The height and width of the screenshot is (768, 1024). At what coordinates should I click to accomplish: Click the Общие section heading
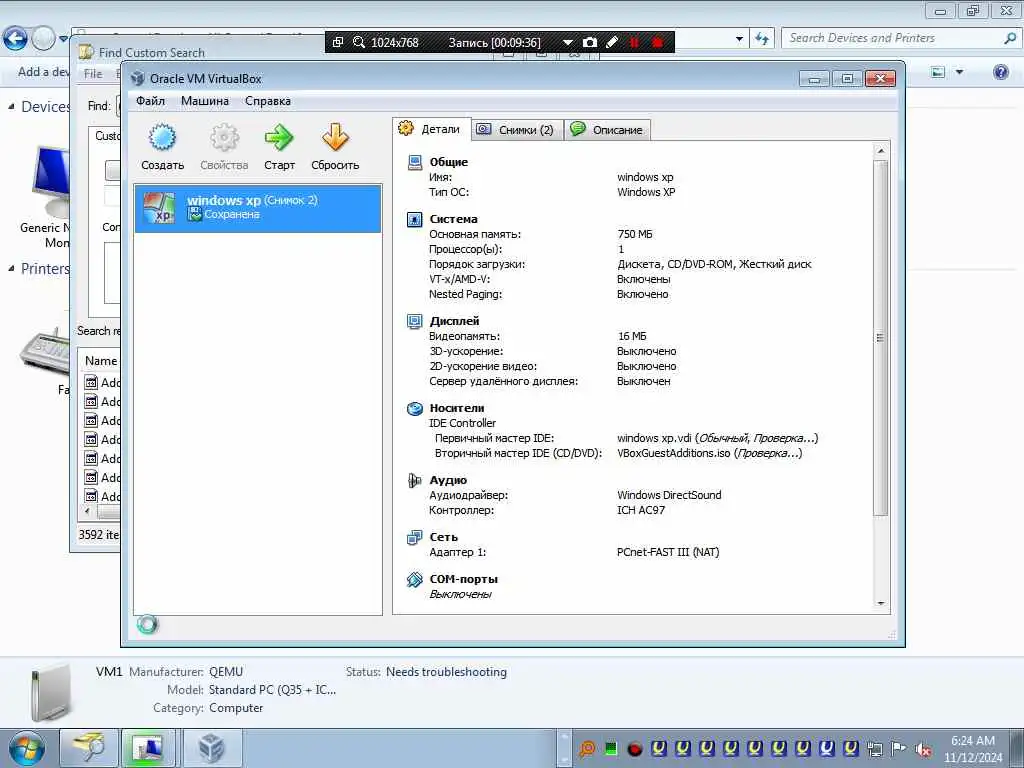tap(449, 162)
